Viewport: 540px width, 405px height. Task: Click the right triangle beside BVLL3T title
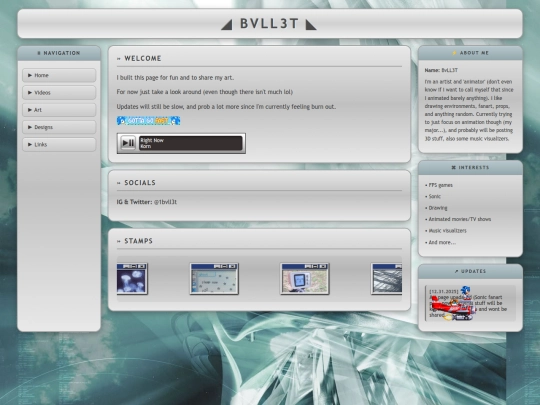pyautogui.click(x=311, y=25)
